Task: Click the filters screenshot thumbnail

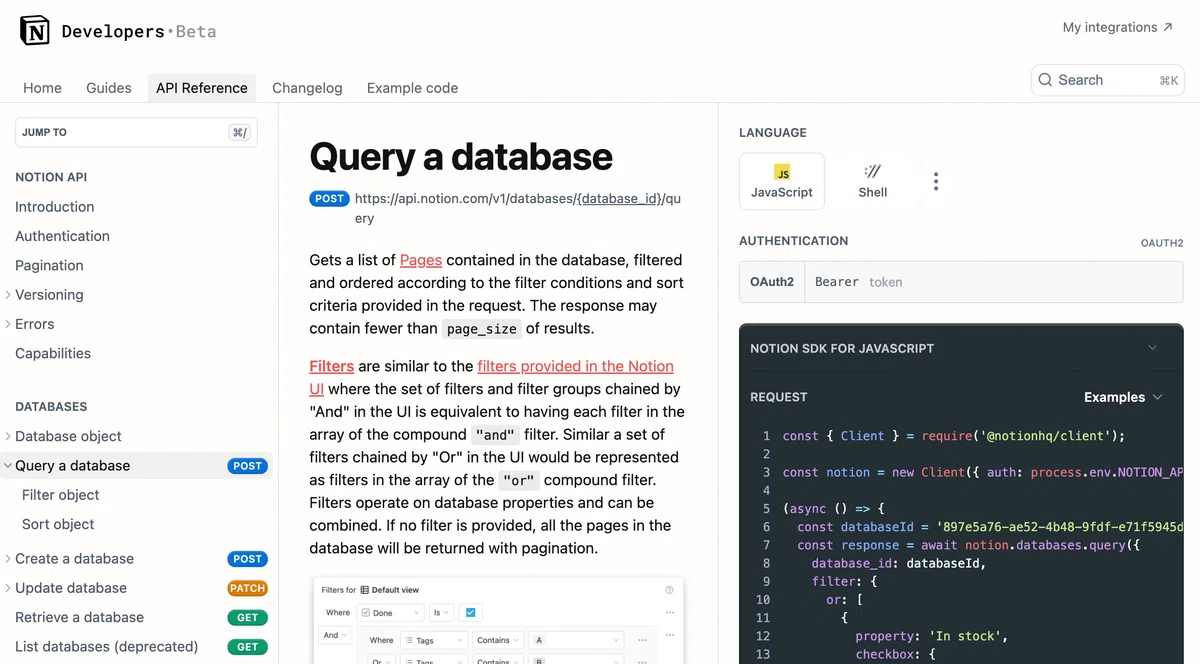Action: (498, 620)
